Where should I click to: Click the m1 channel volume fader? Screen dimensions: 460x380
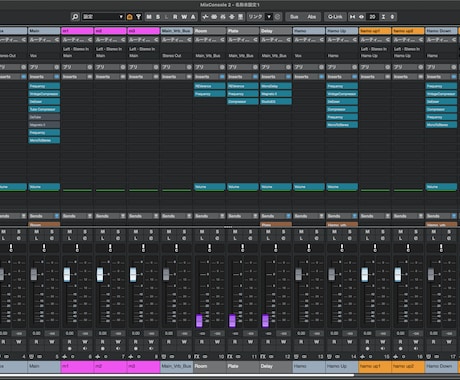67,274
